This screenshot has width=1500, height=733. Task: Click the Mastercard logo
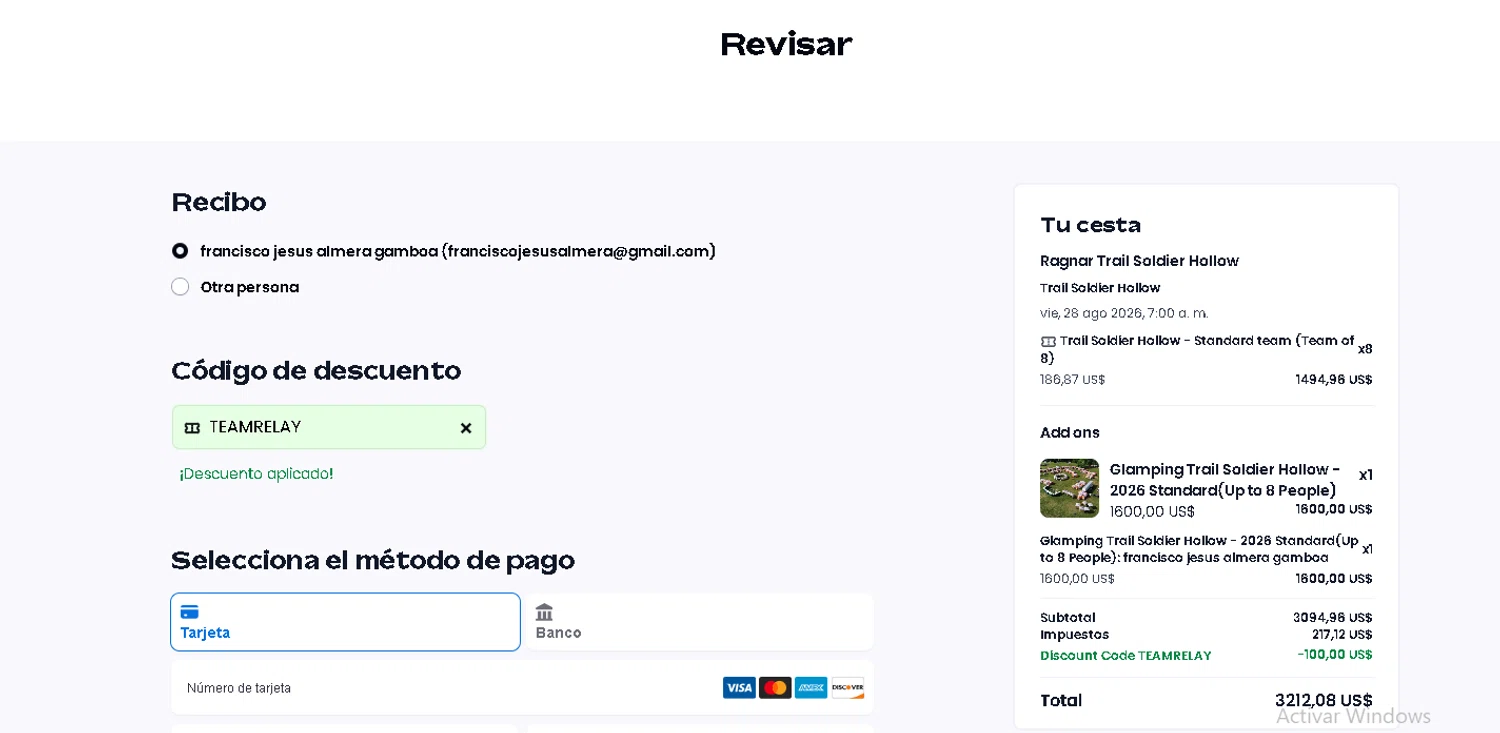click(775, 688)
